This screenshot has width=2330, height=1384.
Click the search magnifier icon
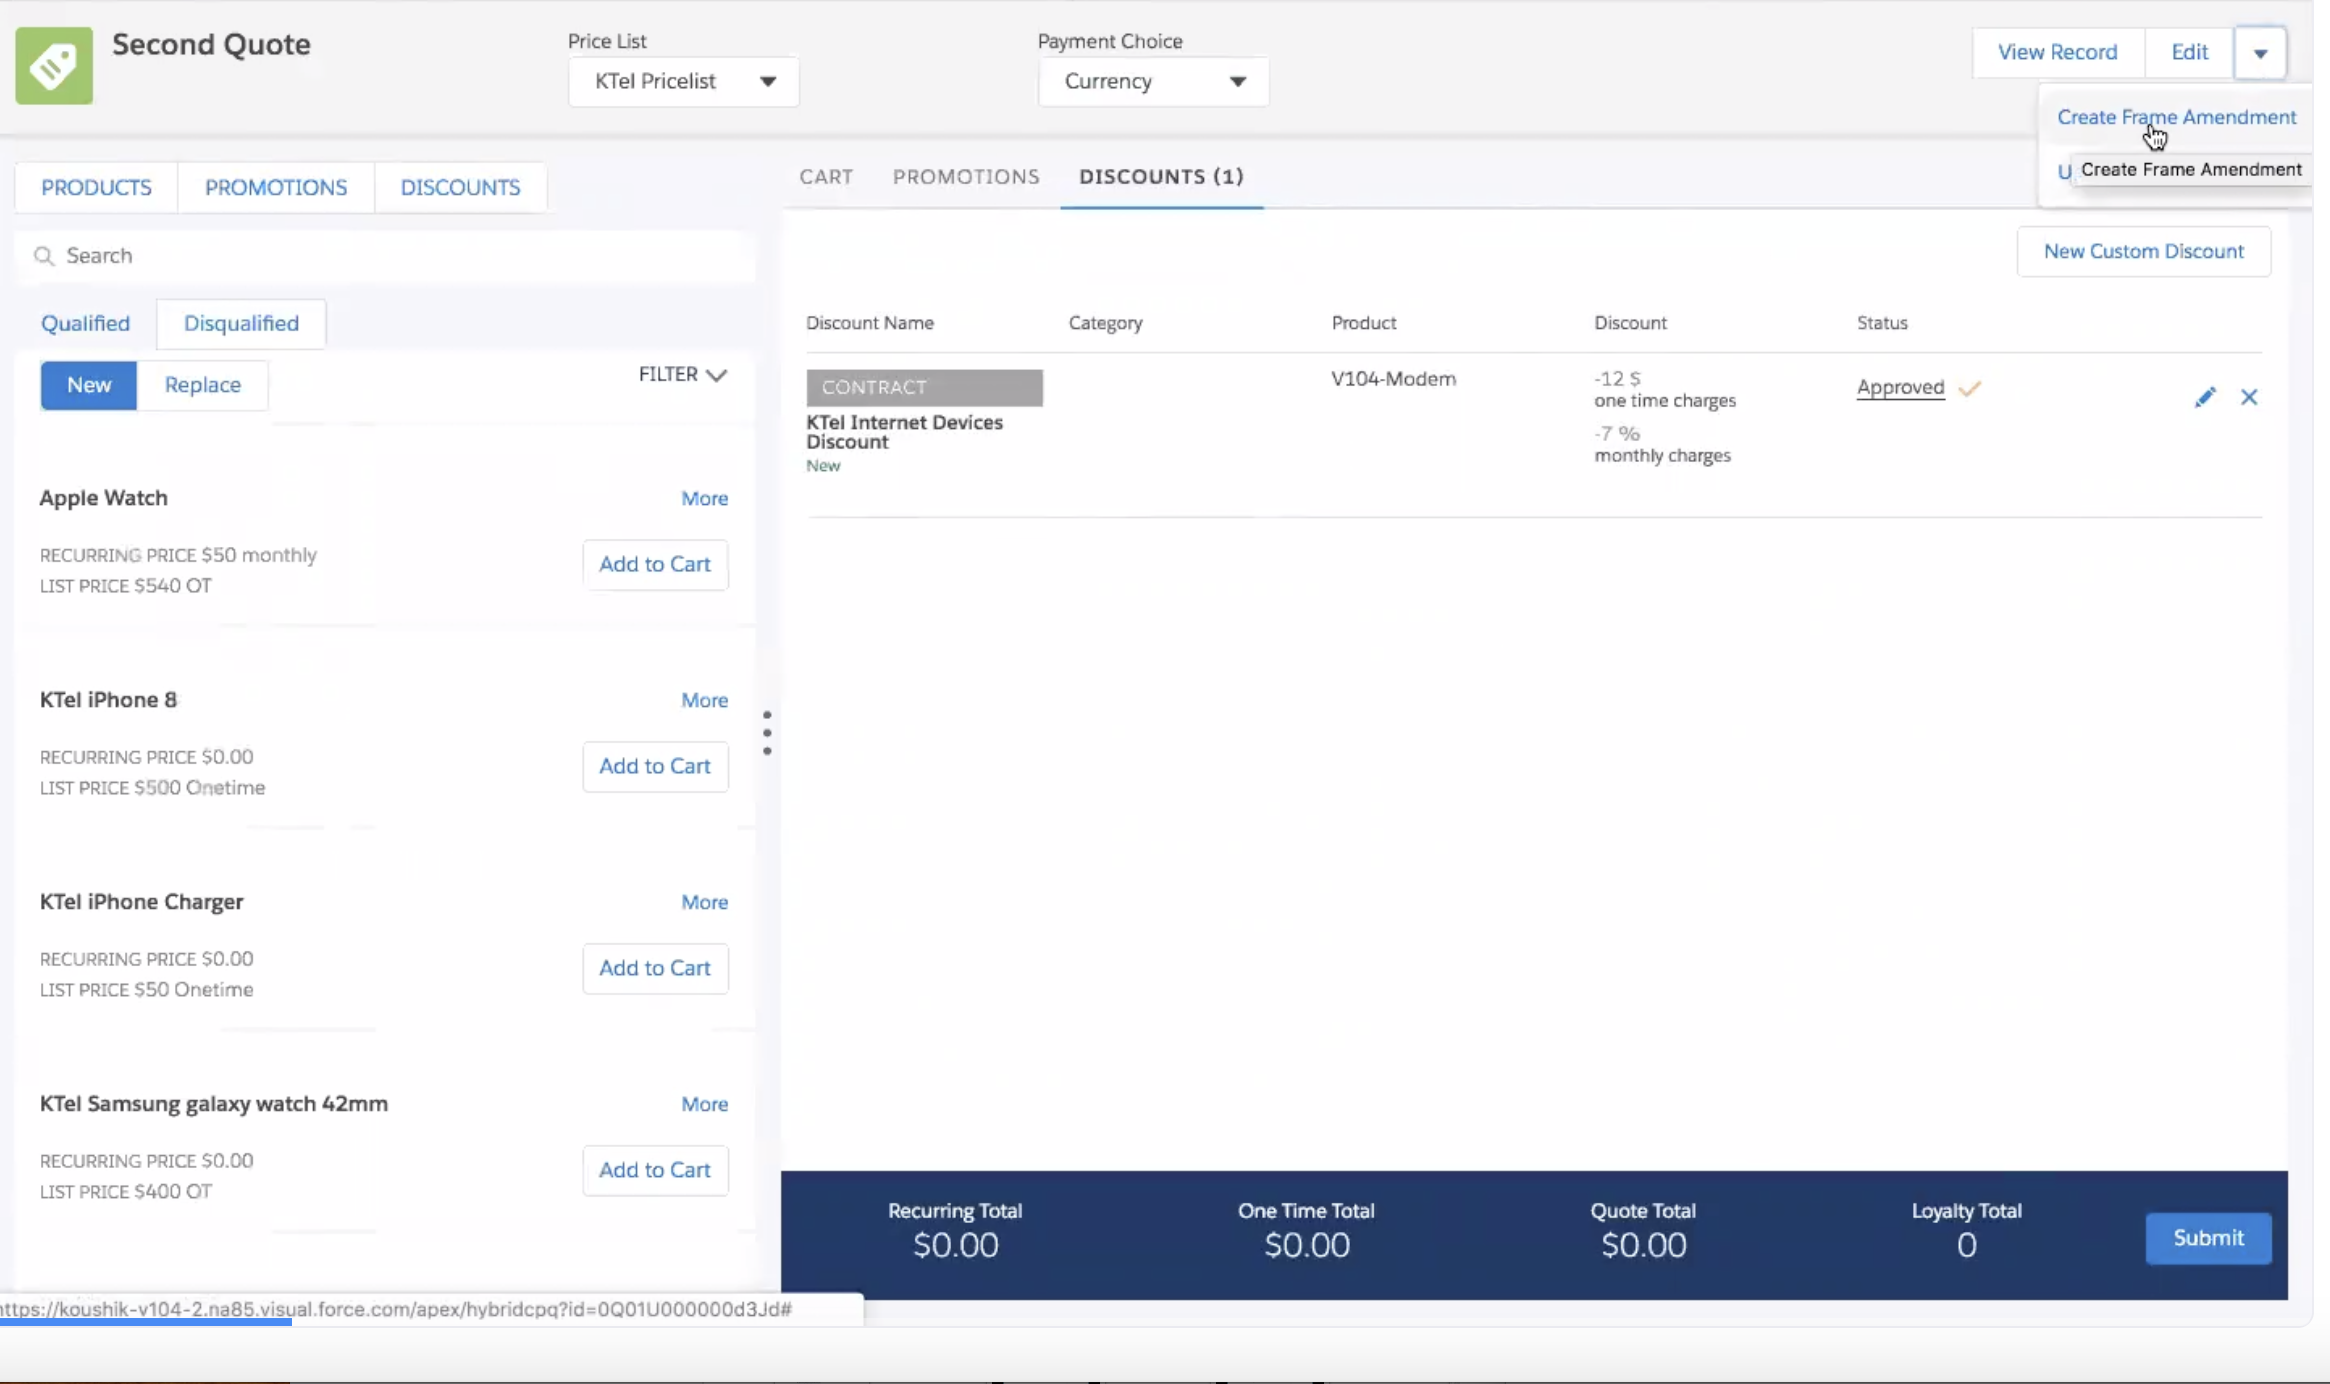[43, 256]
